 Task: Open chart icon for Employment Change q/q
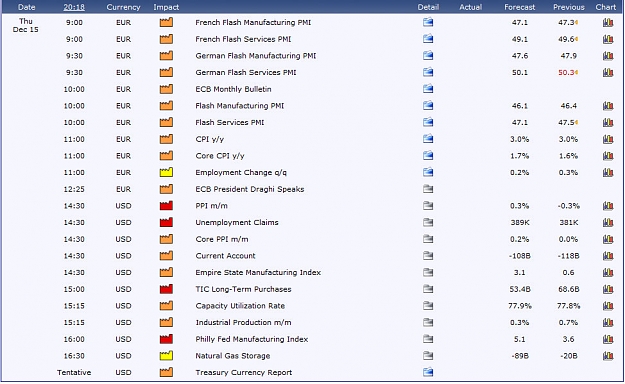click(608, 172)
